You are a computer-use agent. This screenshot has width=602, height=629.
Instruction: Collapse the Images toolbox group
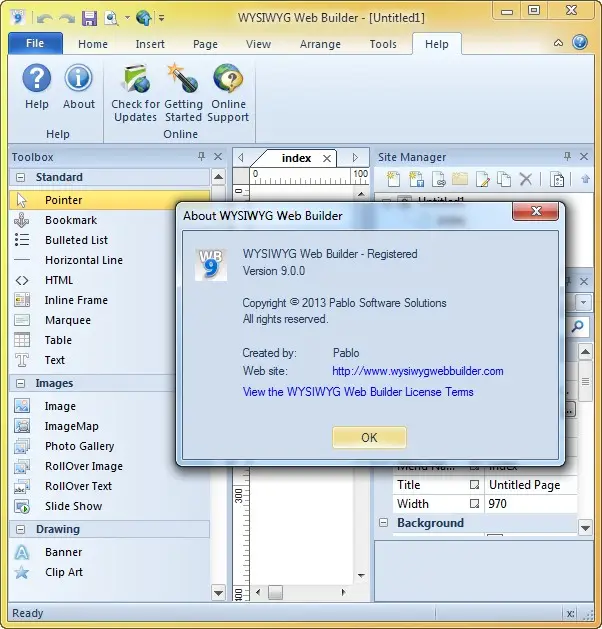pyautogui.click(x=20, y=383)
